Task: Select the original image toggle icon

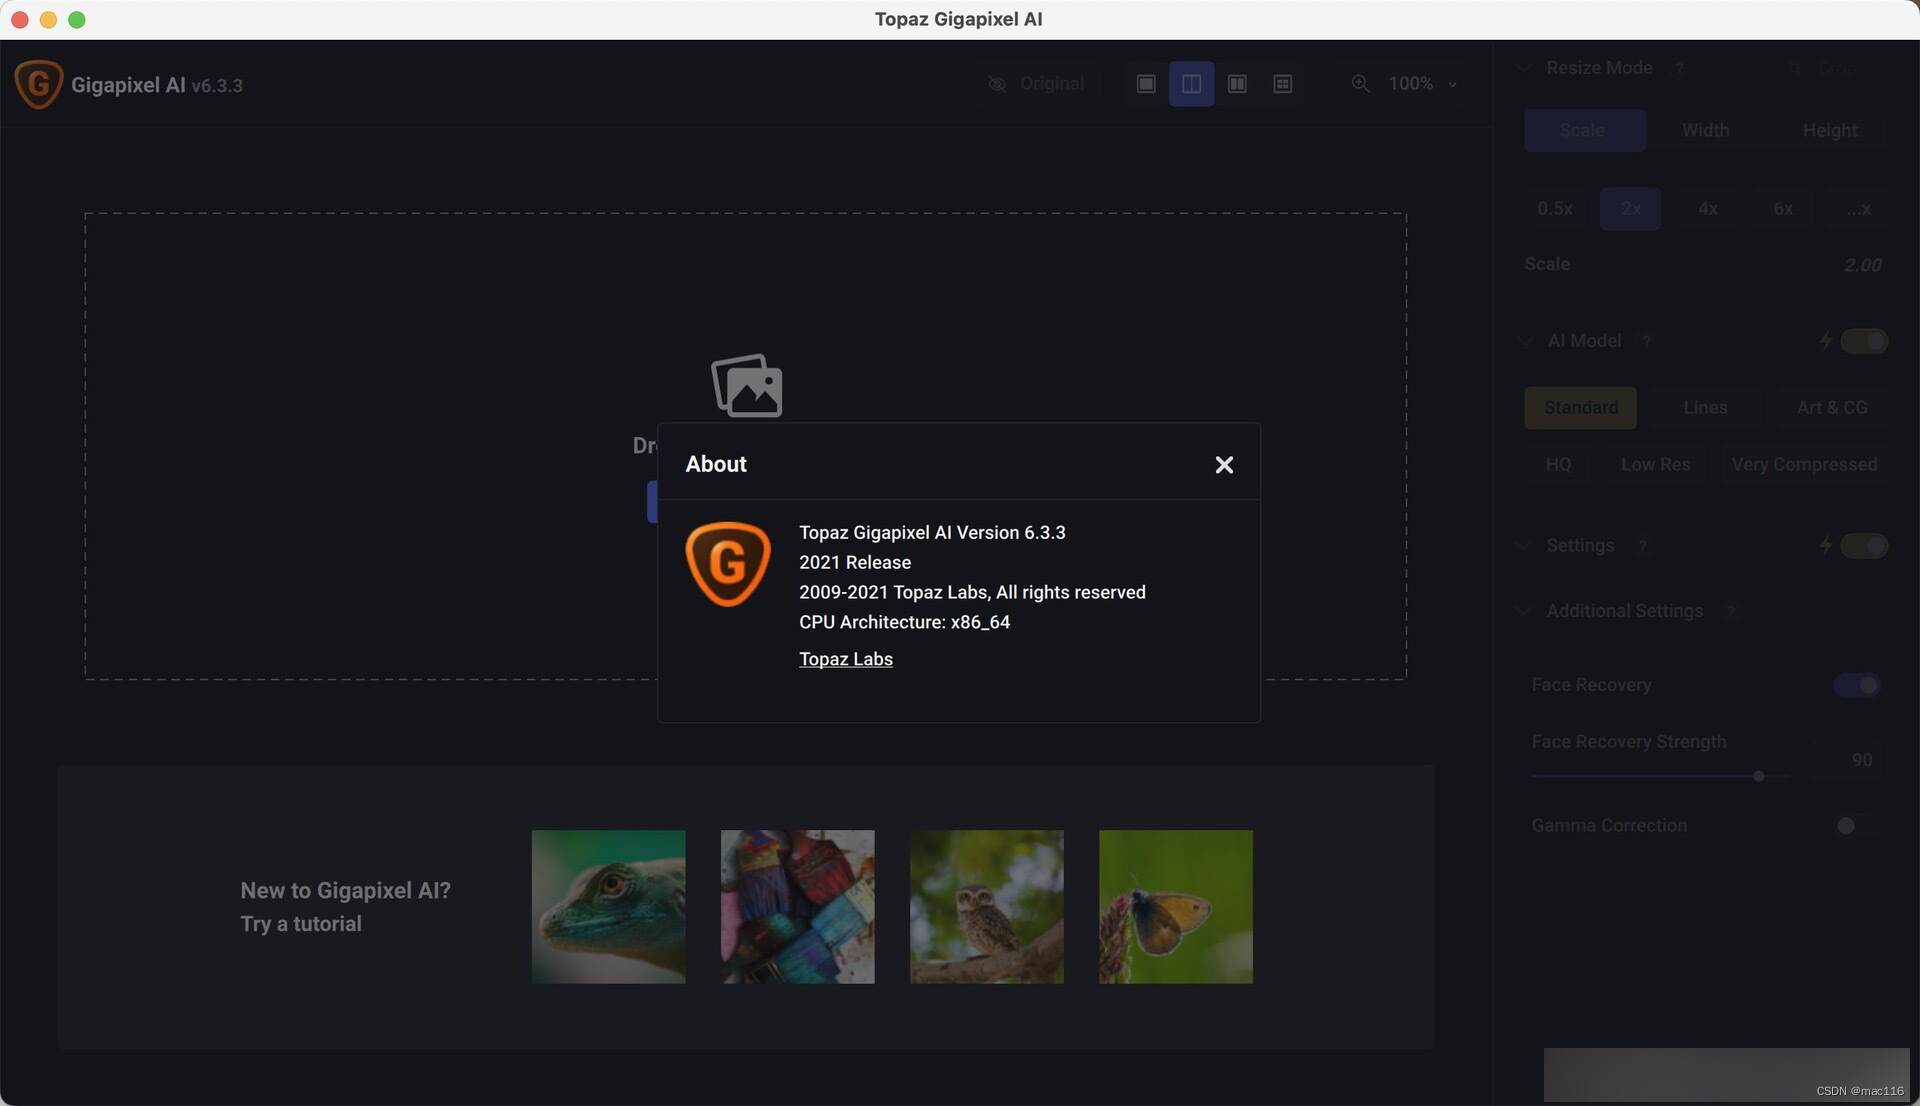Action: (998, 83)
